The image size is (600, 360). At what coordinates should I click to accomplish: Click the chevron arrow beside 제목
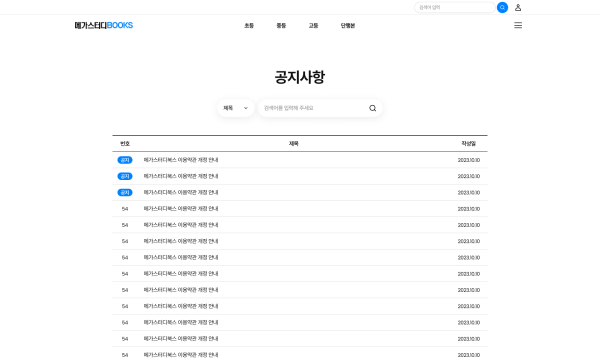click(246, 108)
